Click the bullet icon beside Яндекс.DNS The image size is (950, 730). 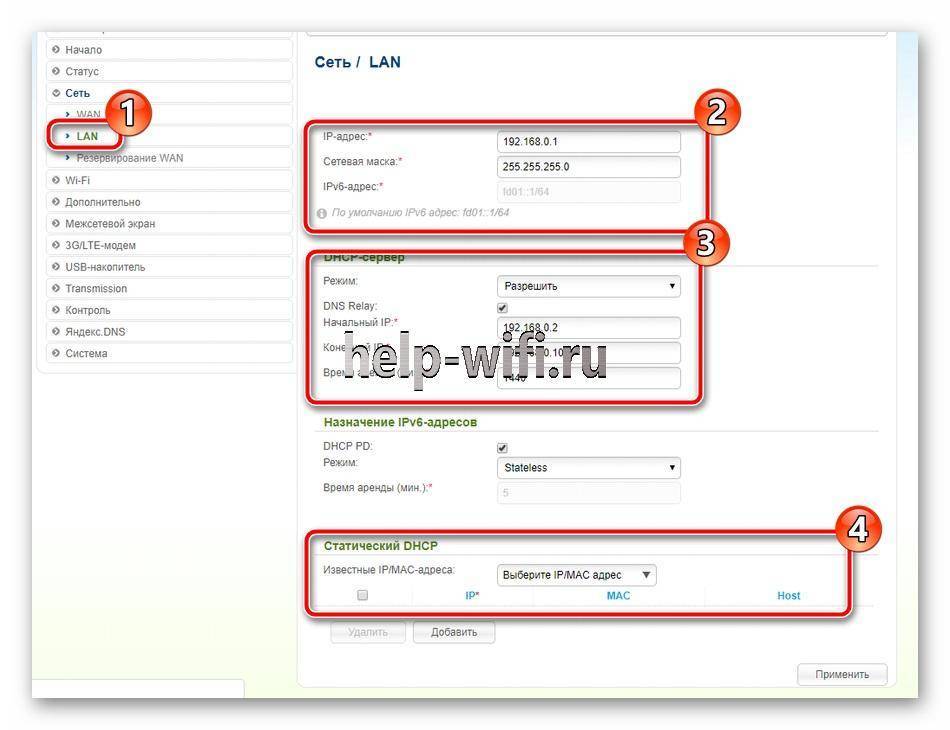[56, 331]
